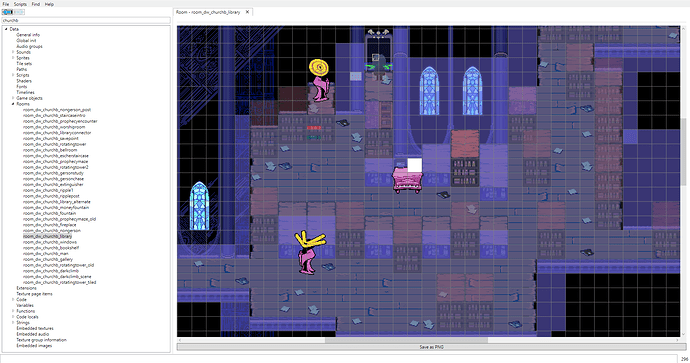The image size is (690, 363).
Task: Click the left arrow of horizontal scrollbar
Action: (x=180, y=340)
